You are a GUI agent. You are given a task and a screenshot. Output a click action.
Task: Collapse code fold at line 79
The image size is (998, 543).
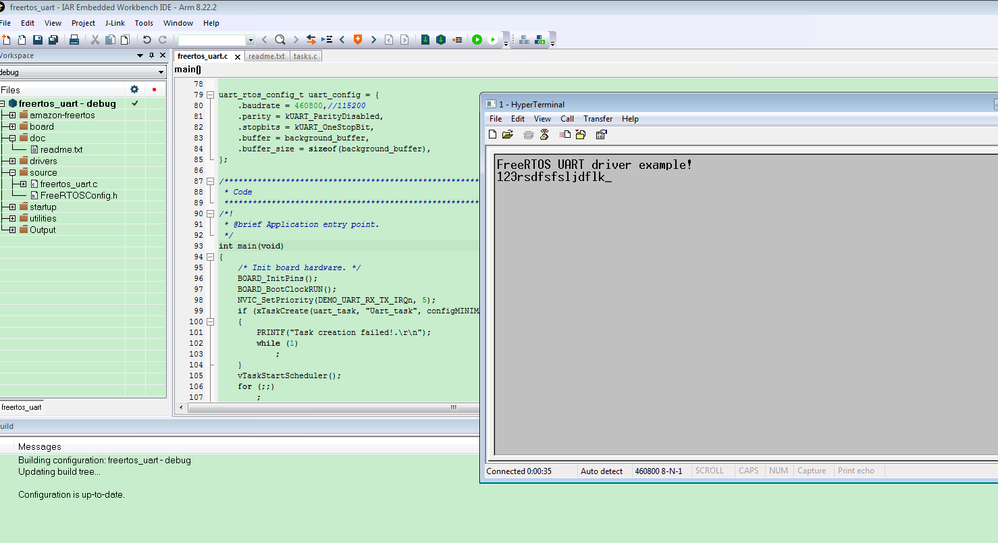pyautogui.click(x=210, y=95)
